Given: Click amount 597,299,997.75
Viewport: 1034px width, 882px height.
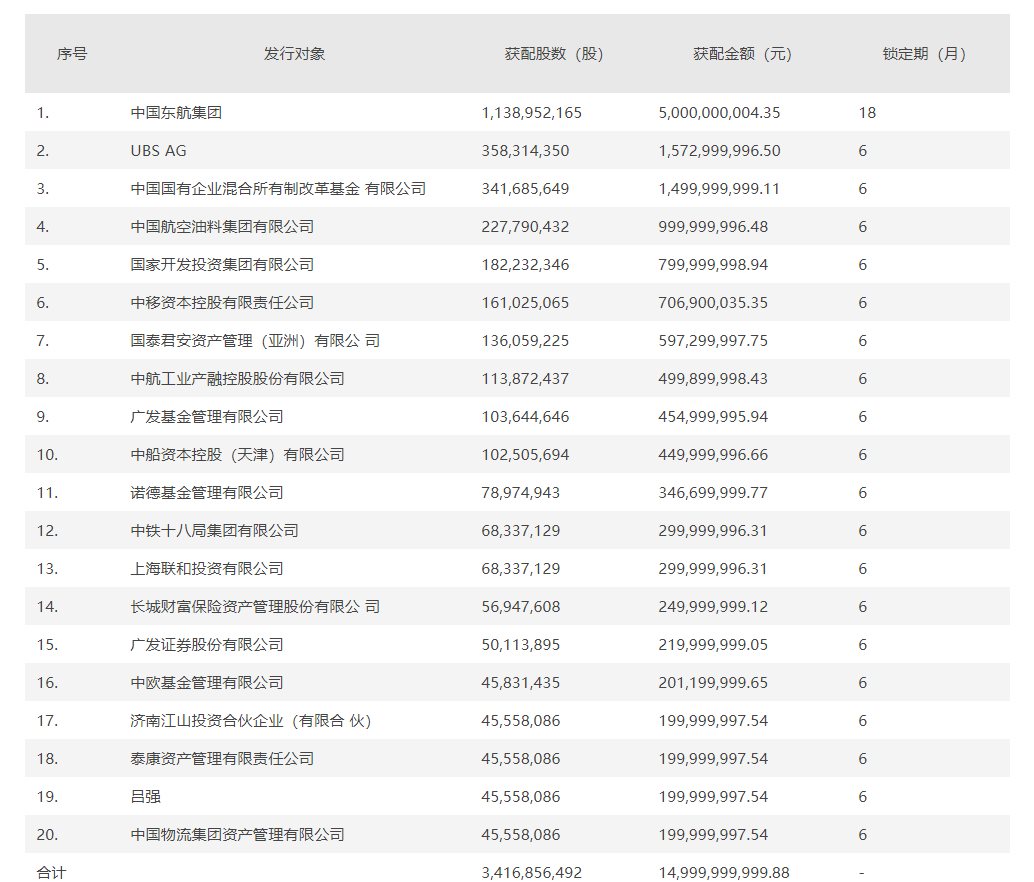Looking at the screenshot, I should (x=713, y=341).
